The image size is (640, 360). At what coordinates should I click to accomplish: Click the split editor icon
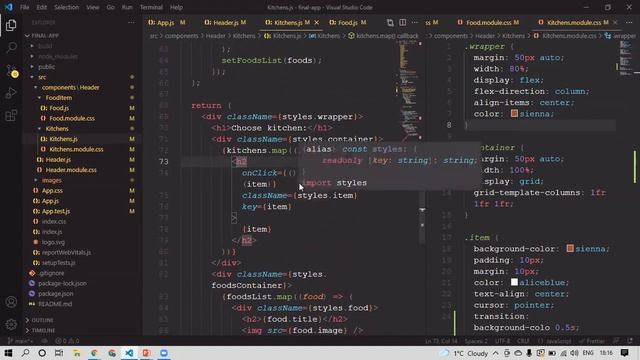(x=402, y=22)
